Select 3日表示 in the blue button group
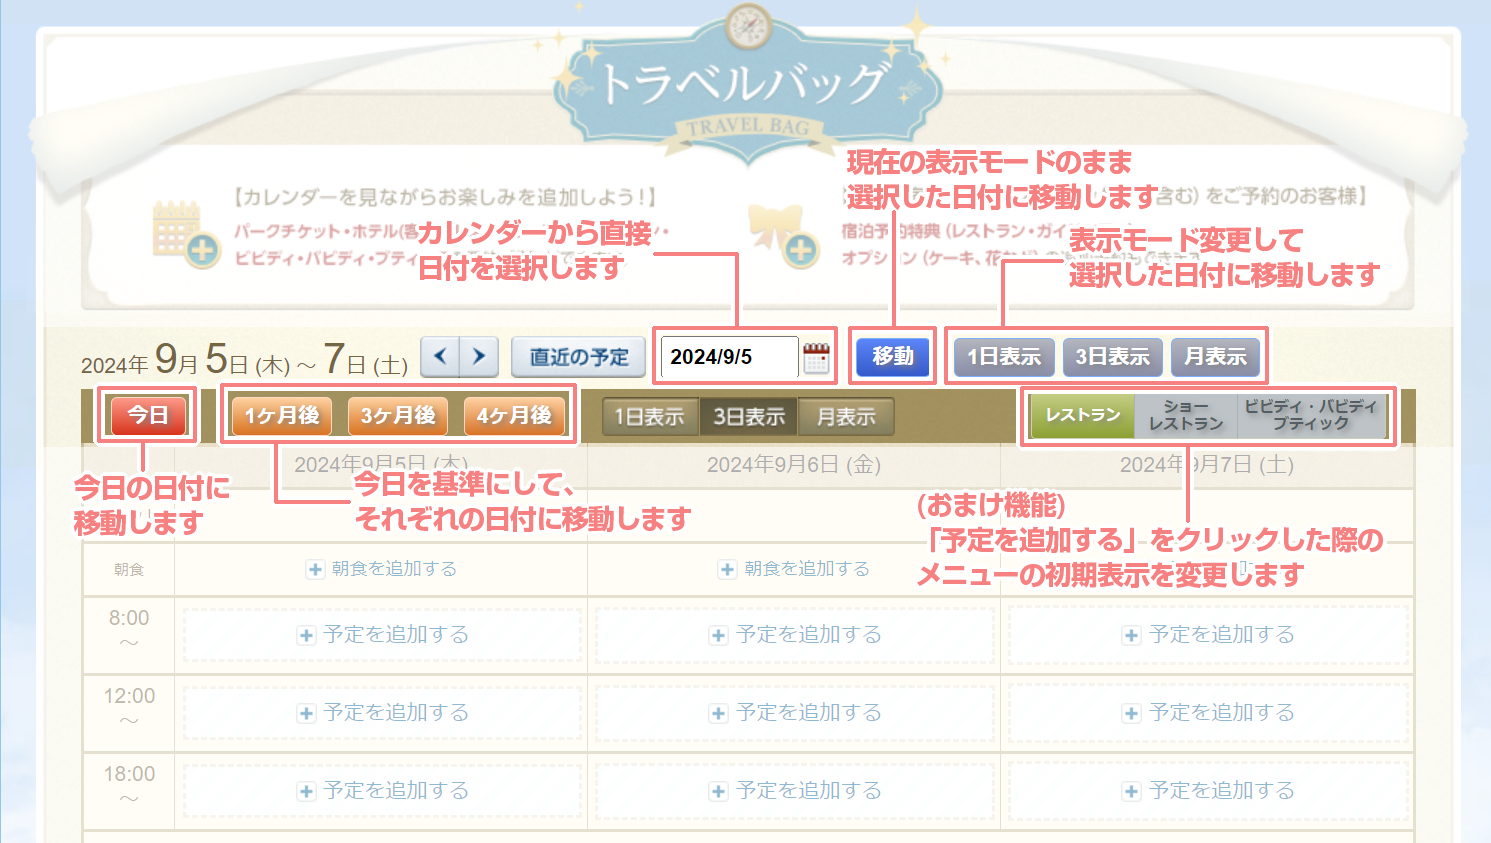The width and height of the screenshot is (1491, 843). [x=1112, y=357]
